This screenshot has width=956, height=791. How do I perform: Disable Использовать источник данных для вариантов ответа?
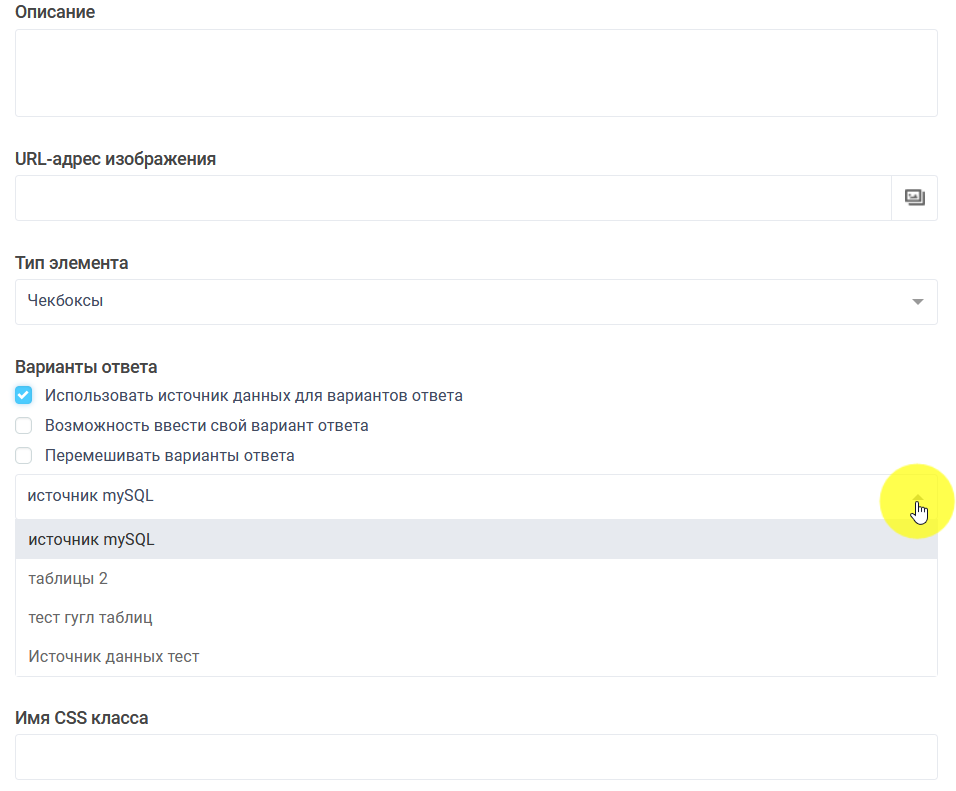pyautogui.click(x=23, y=395)
